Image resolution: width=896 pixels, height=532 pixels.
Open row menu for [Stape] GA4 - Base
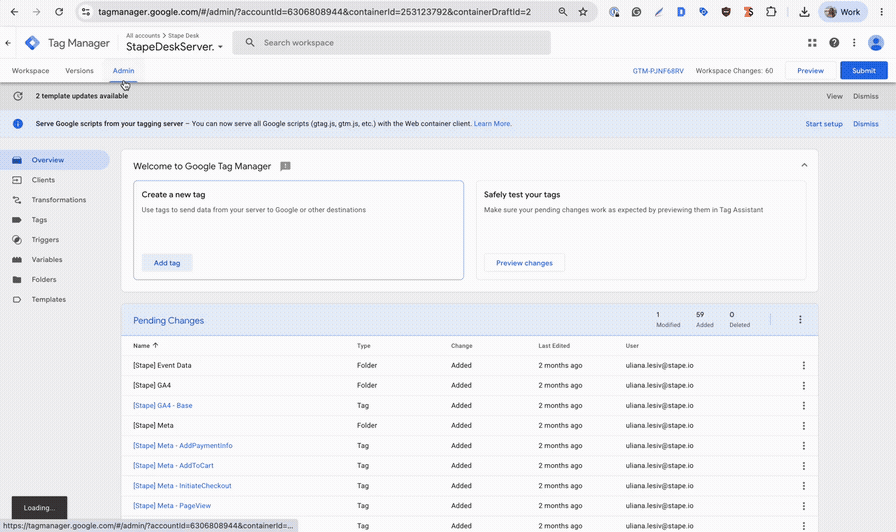(803, 406)
